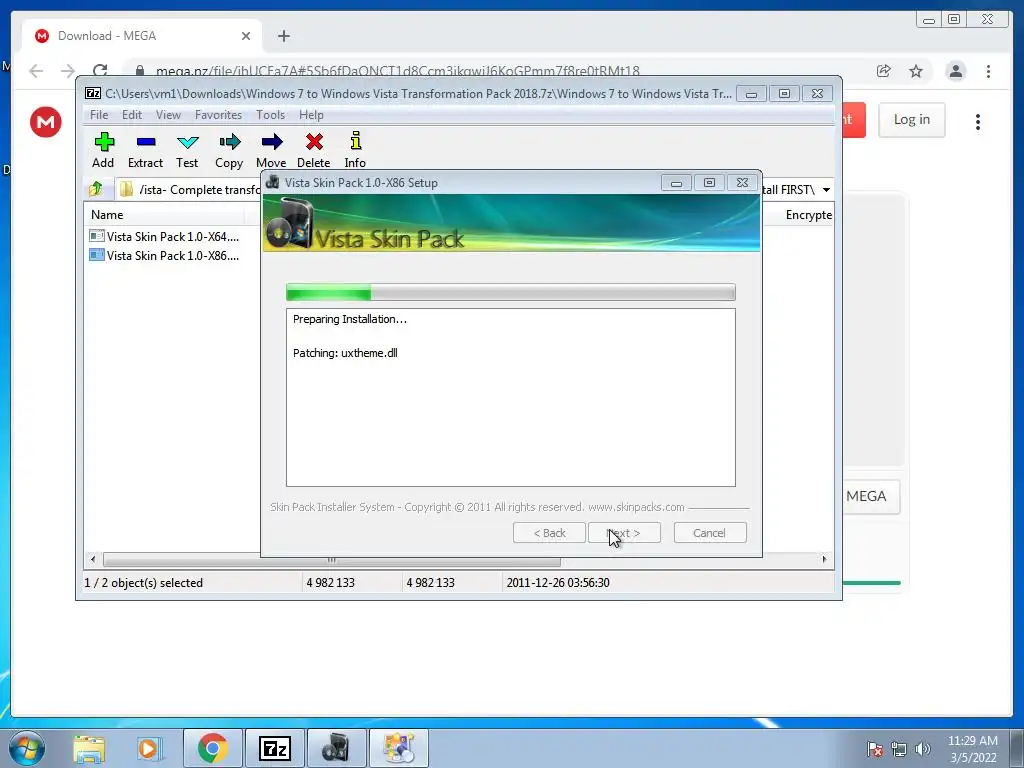Go back in Chrome
The height and width of the screenshot is (768, 1024).
coord(36,71)
